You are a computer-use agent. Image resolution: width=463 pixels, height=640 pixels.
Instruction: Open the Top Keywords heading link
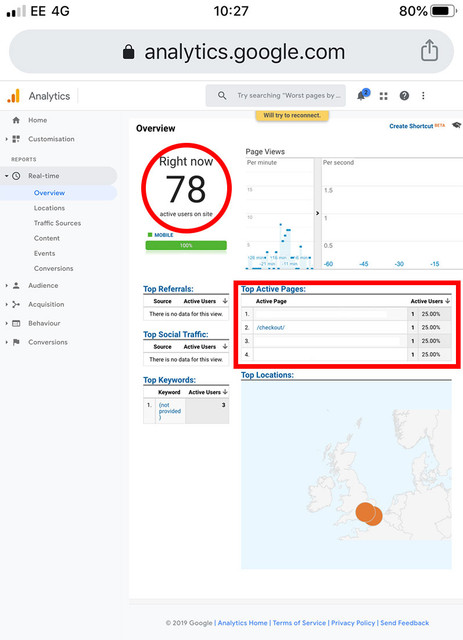click(x=169, y=380)
